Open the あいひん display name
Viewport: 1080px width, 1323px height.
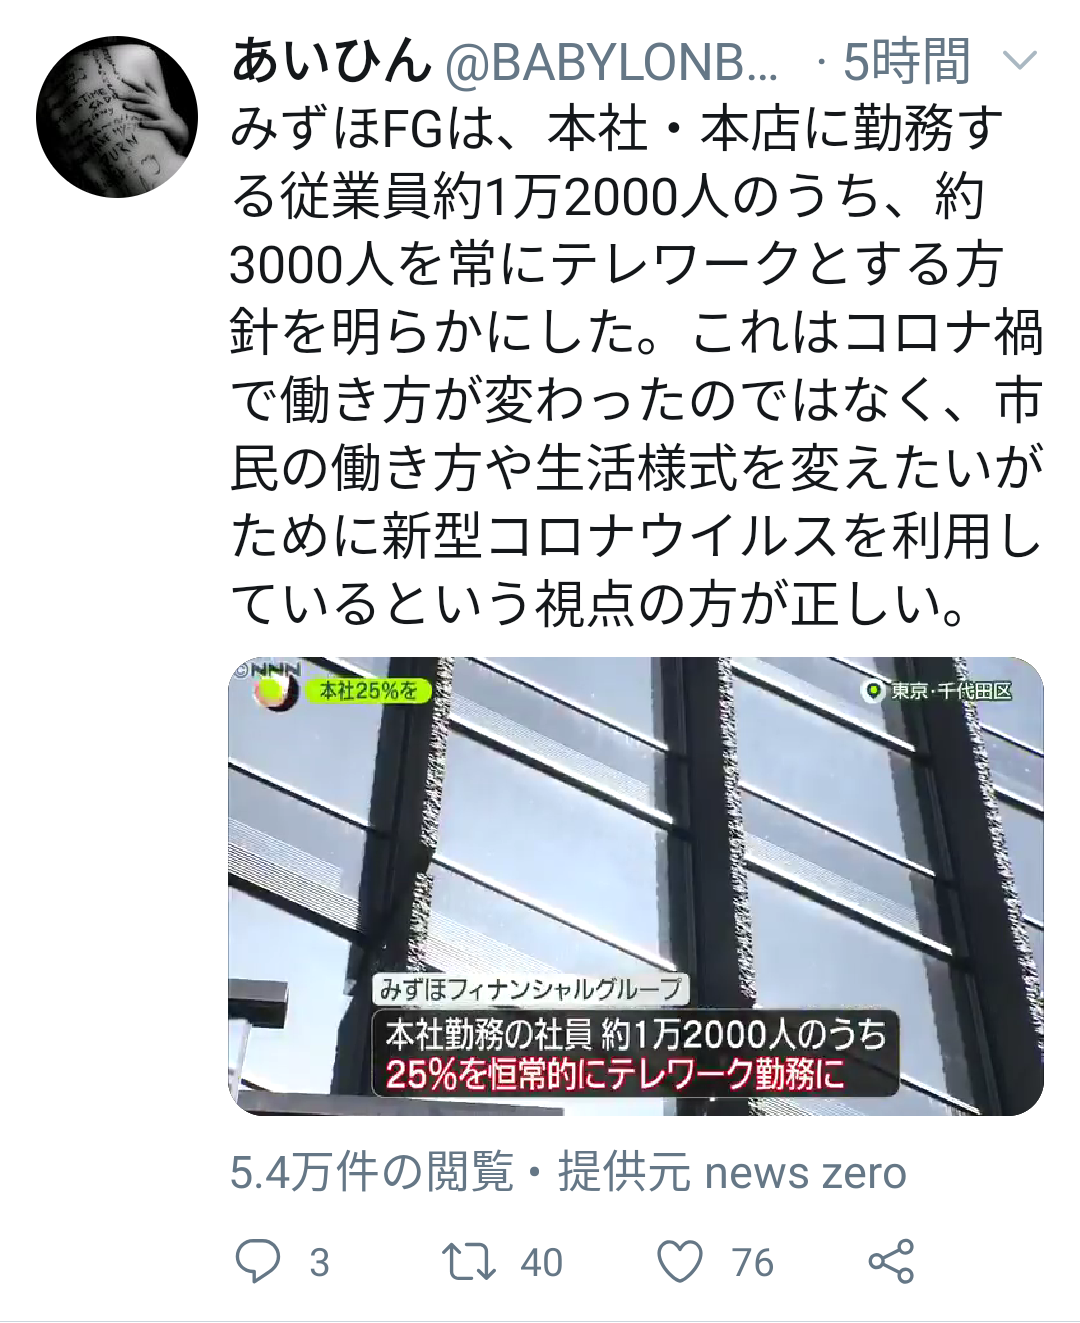331,62
